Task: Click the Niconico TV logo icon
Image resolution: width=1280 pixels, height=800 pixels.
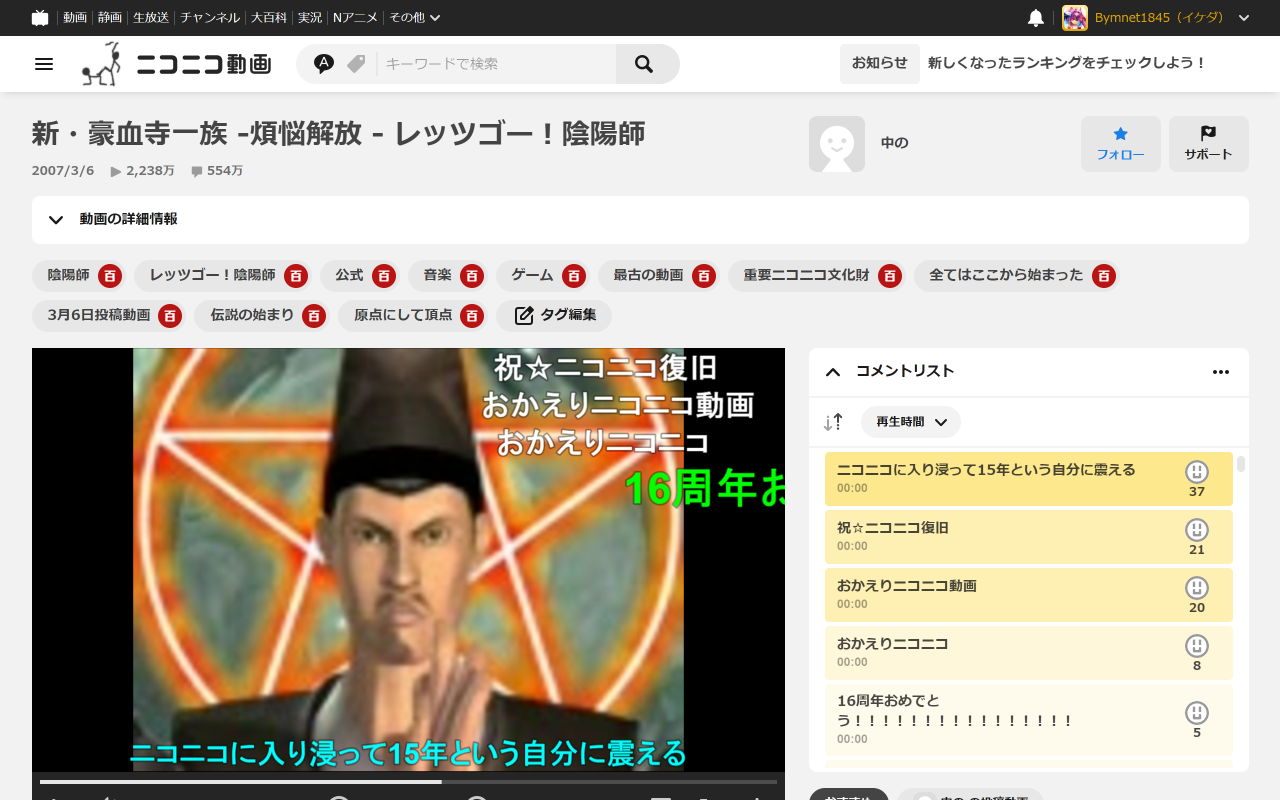Action: coord(40,18)
